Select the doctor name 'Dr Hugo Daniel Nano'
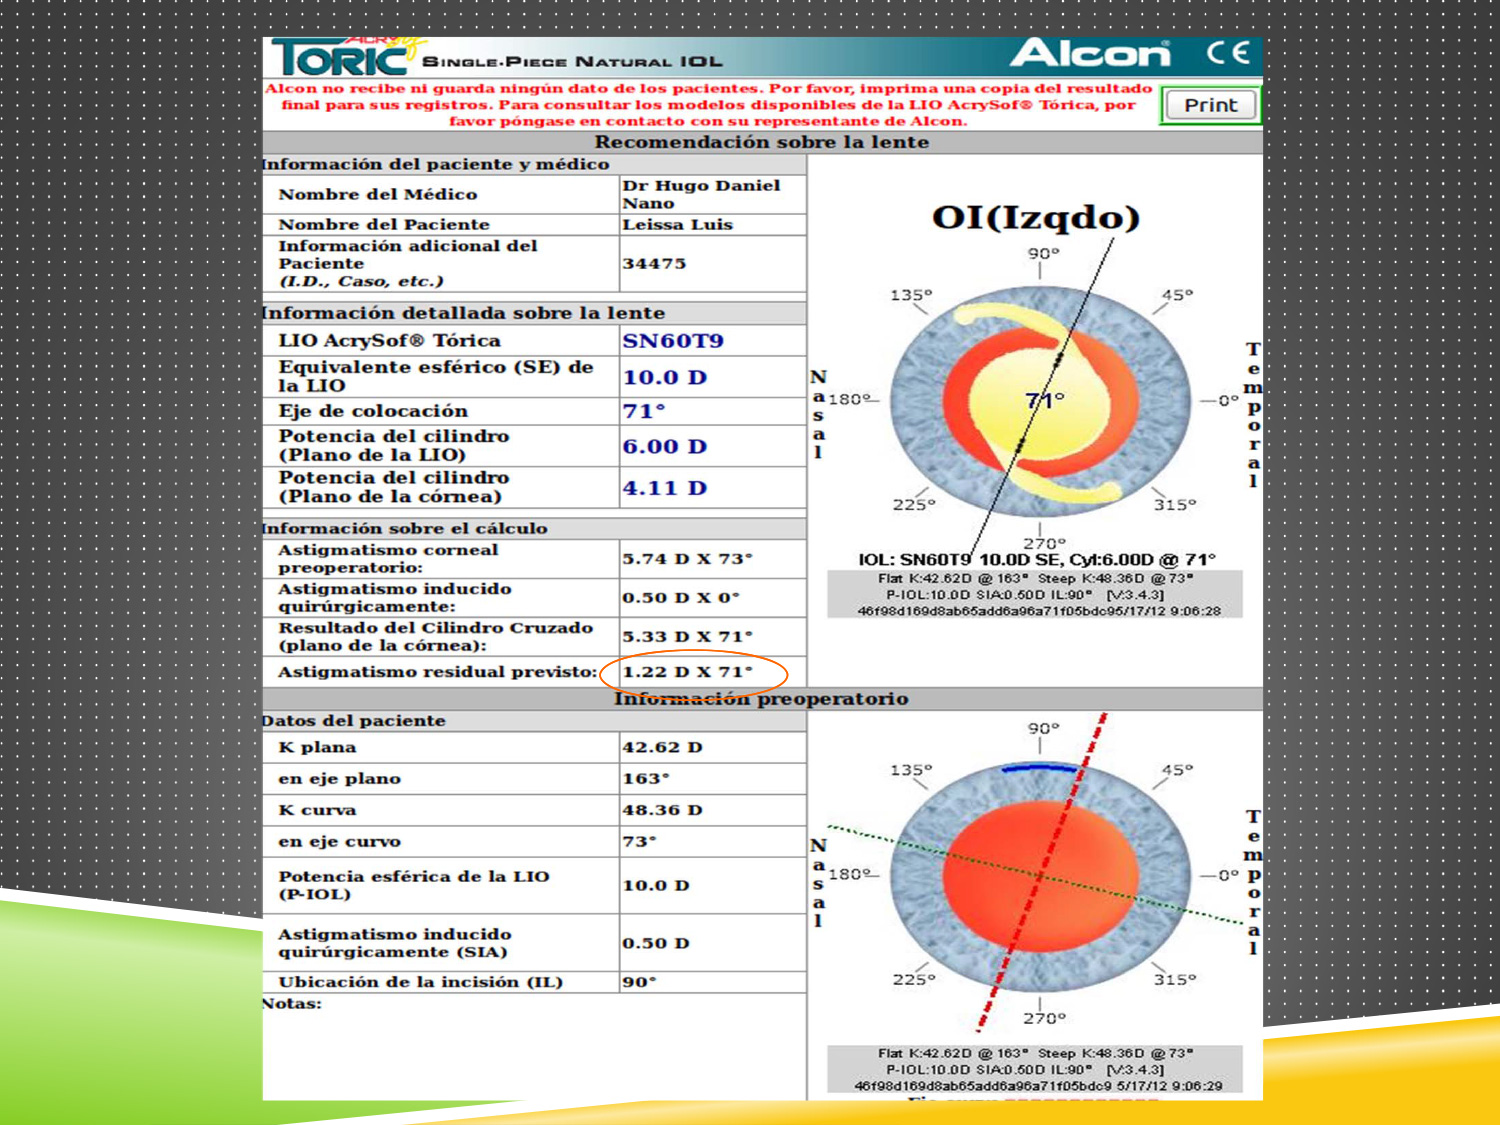 coord(700,194)
